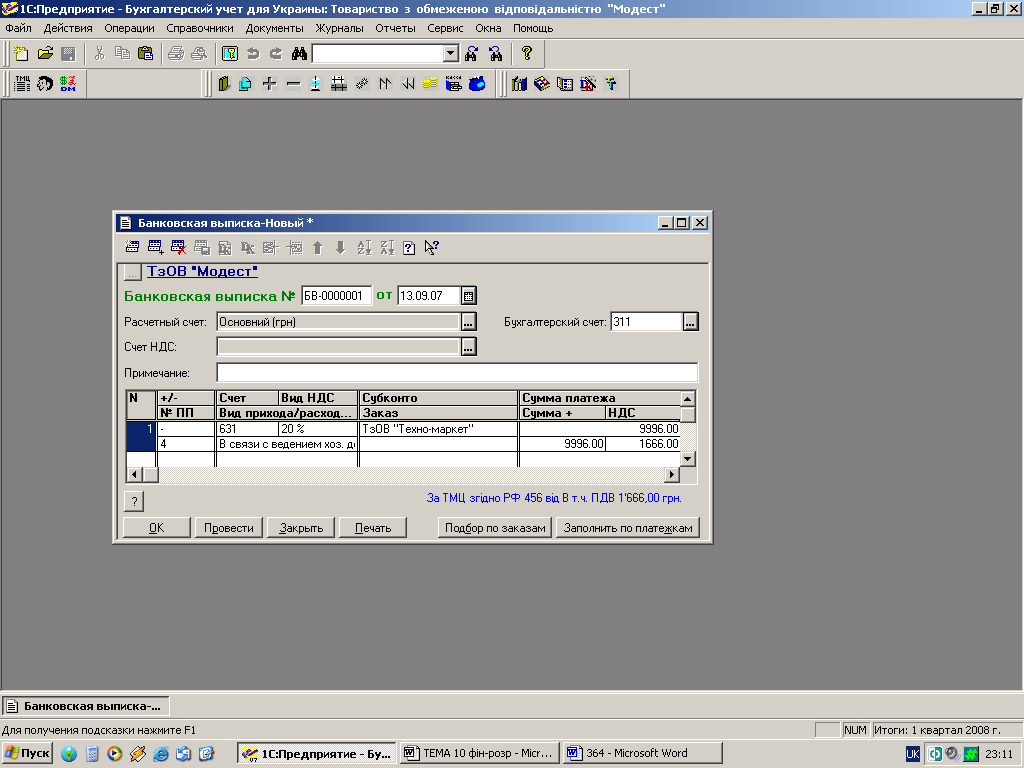
Task: Click the TMЦ list icon
Action: point(22,84)
